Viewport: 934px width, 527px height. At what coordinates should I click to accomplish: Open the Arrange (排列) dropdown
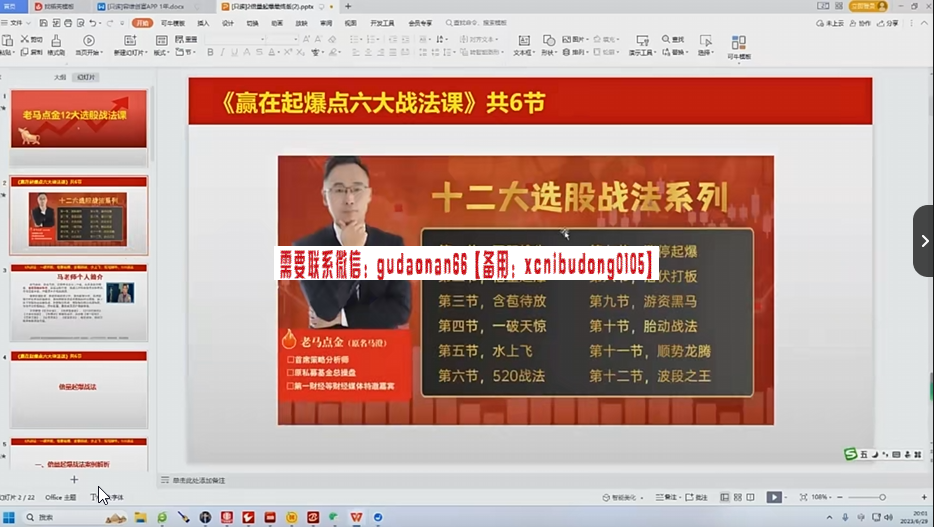coord(575,52)
